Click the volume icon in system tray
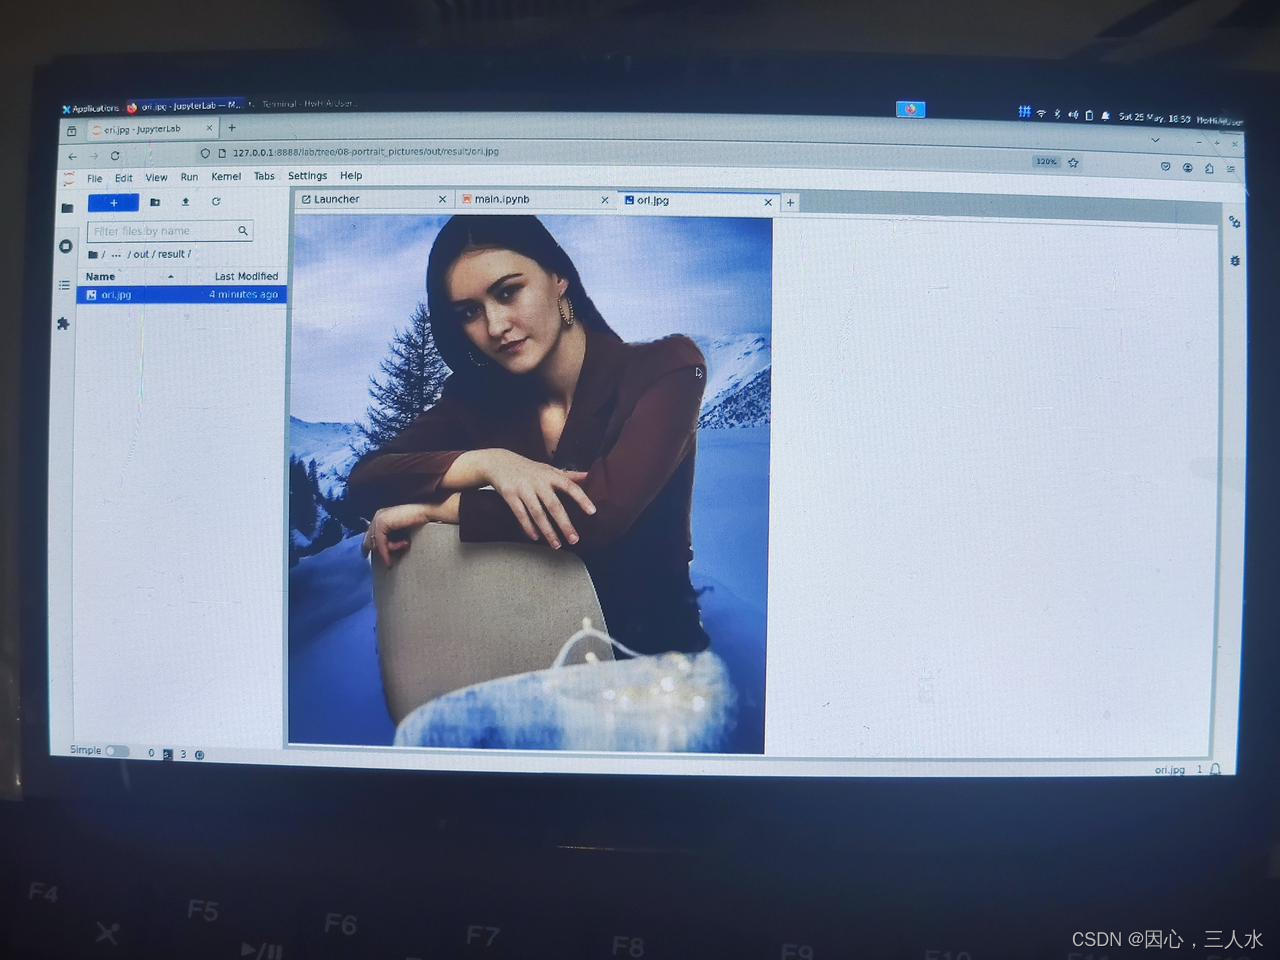This screenshot has height=960, width=1280. (1073, 114)
